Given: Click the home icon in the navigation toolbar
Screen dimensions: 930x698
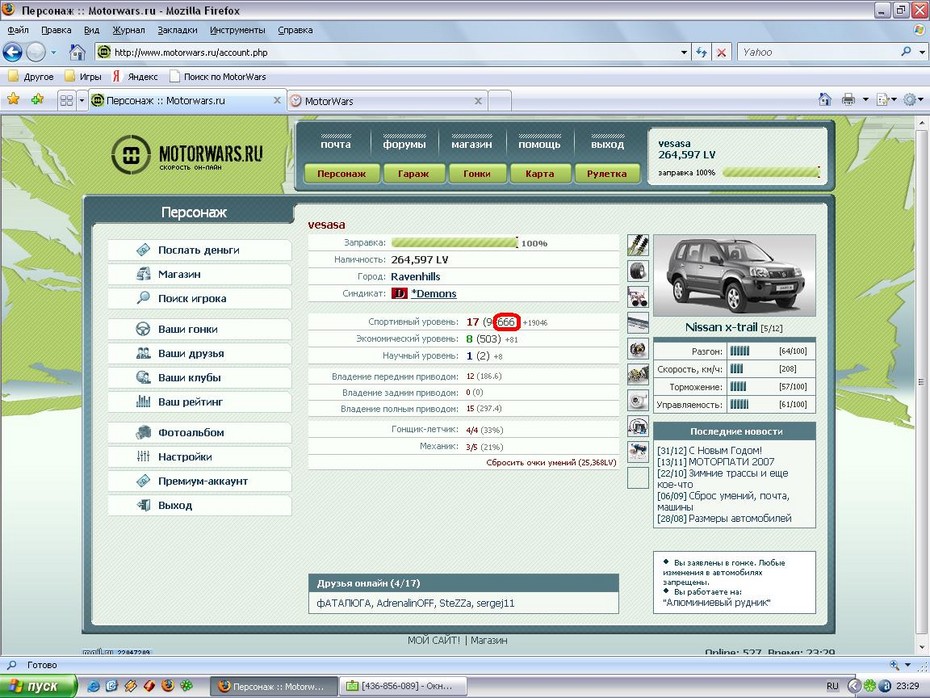Looking at the screenshot, I should pyautogui.click(x=77, y=52).
